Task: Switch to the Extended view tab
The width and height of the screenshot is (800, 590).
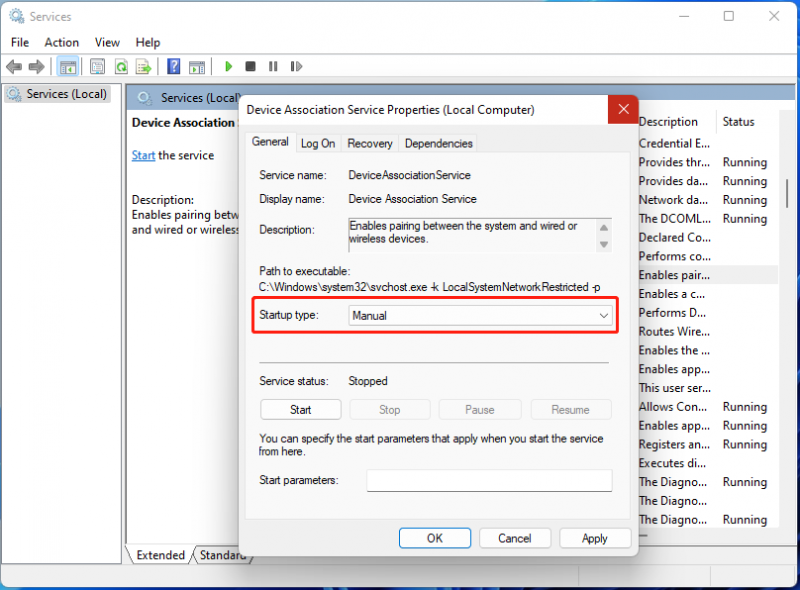Action: pos(160,555)
